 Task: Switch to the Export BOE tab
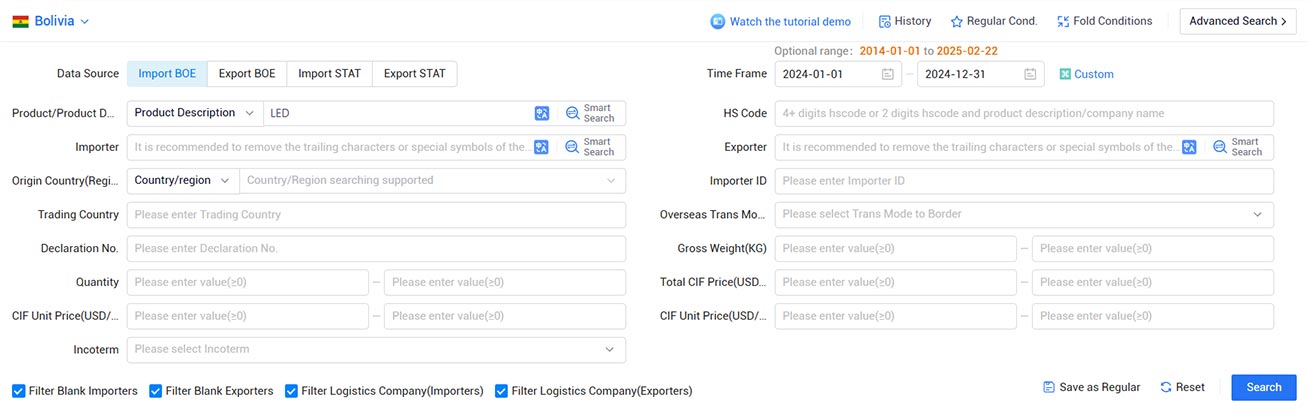click(x=247, y=74)
